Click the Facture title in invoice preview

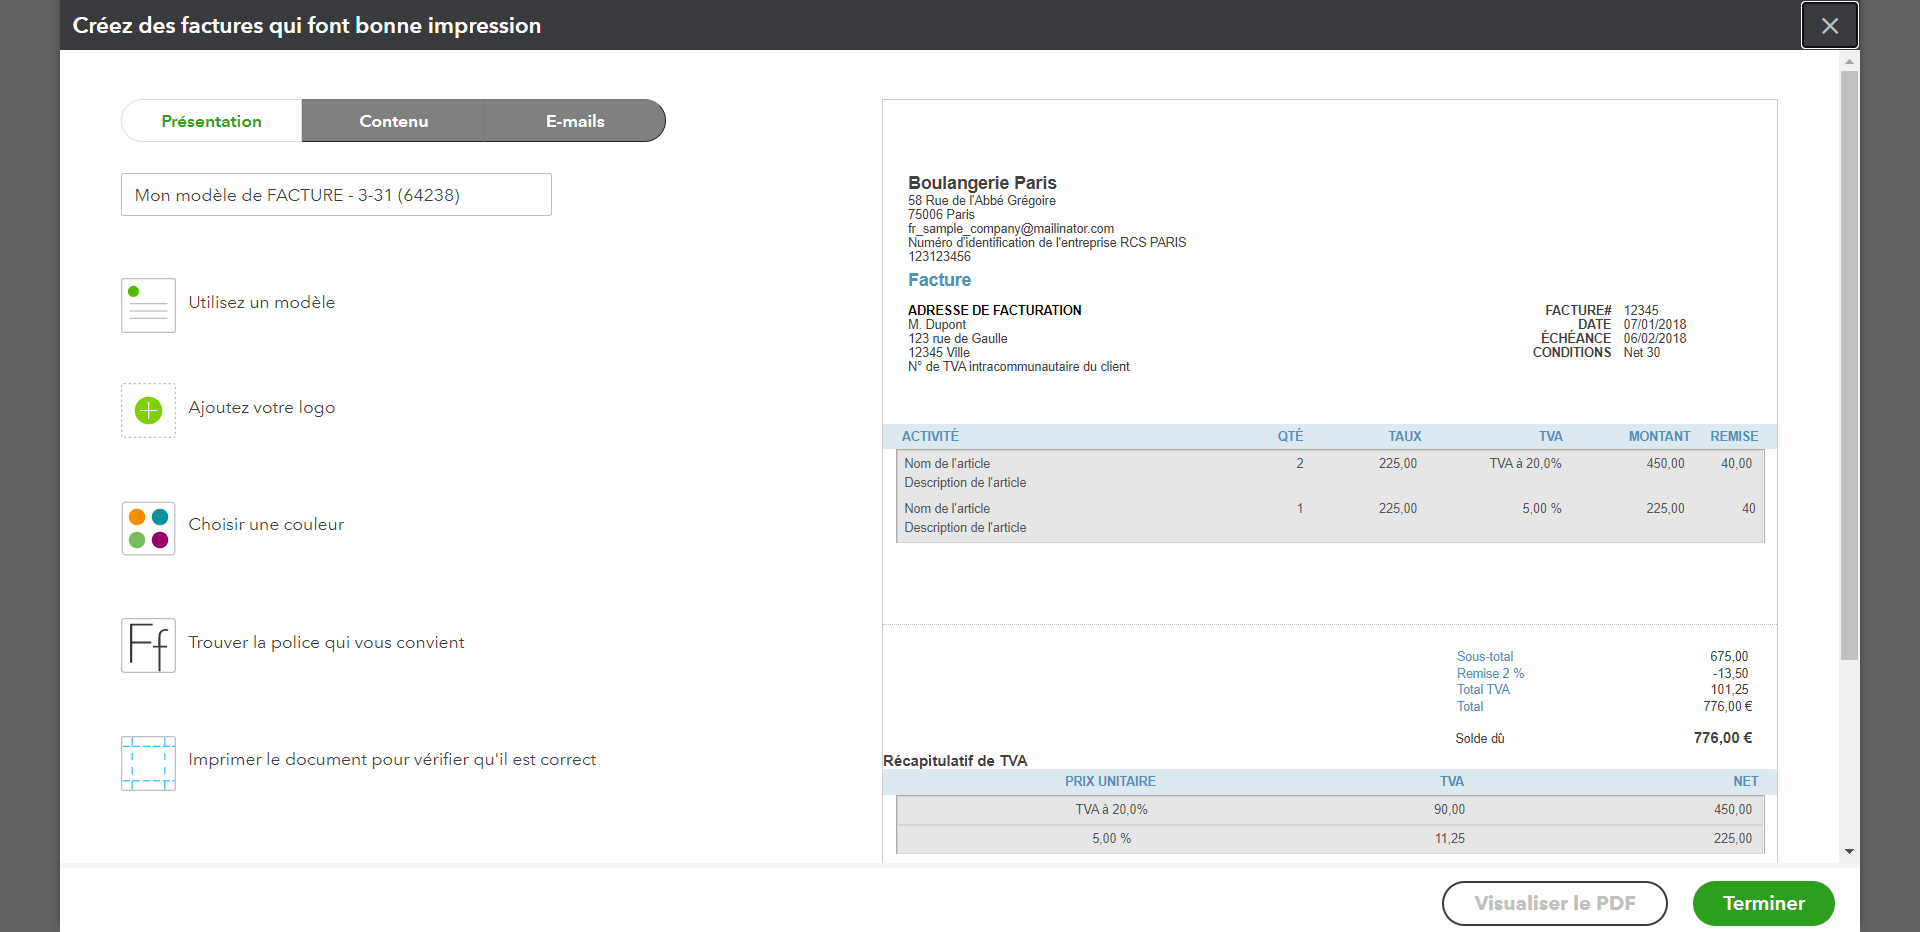click(939, 280)
